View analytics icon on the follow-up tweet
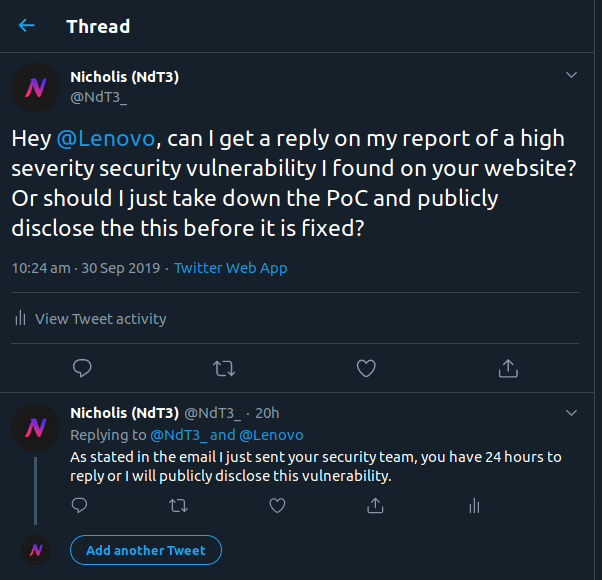Screen dimensions: 602x580 [x=475, y=506]
